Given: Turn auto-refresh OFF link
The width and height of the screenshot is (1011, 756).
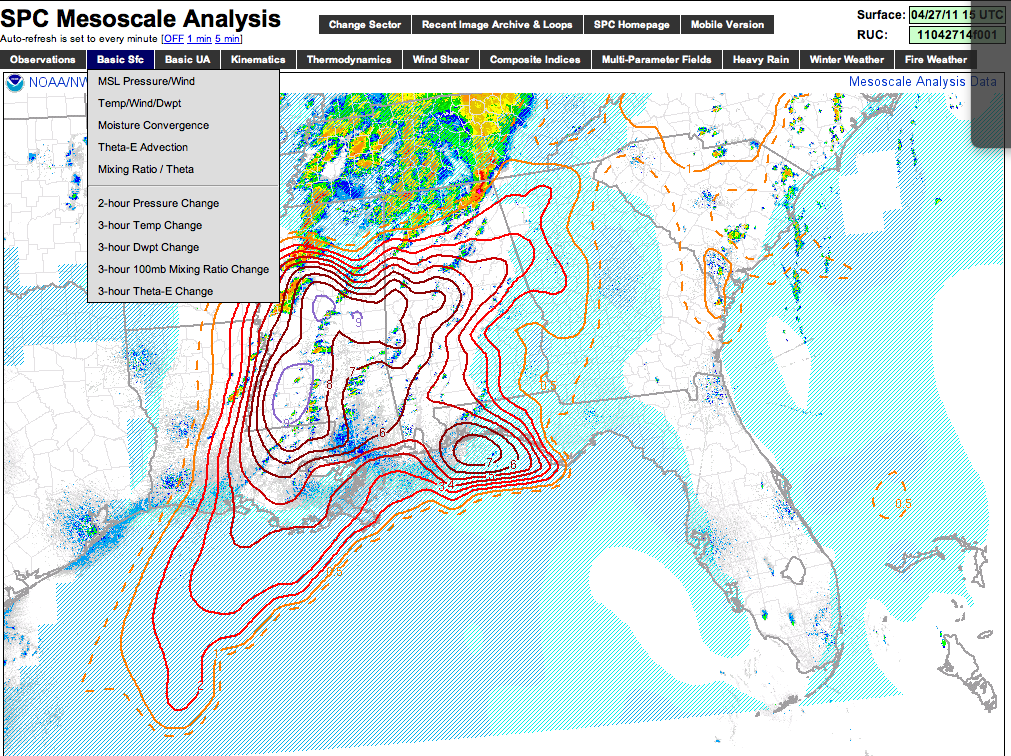Looking at the screenshot, I should (x=173, y=39).
